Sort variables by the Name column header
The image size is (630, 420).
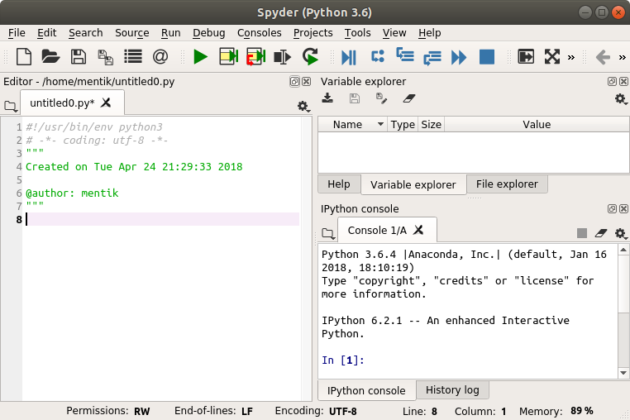(x=347, y=125)
